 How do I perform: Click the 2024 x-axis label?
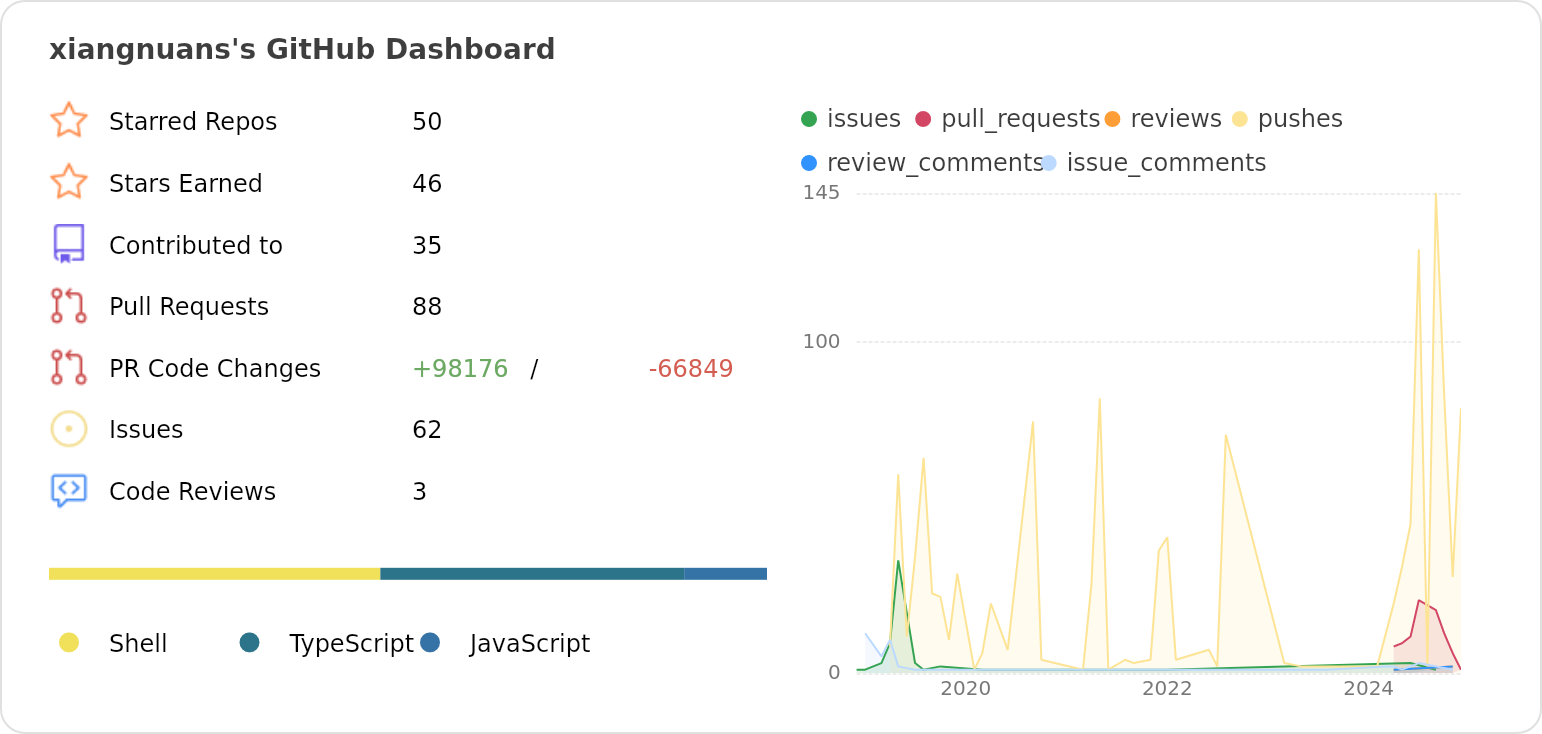pyautogui.click(x=1369, y=688)
